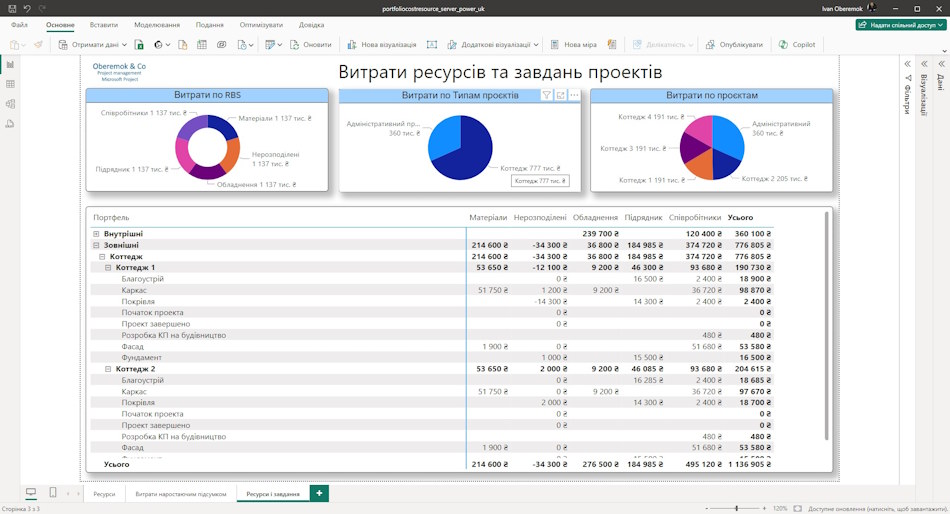Image resolution: width=950 pixels, height=514 pixels.
Task: Select the Довідка ribbon tab
Action: tap(311, 25)
